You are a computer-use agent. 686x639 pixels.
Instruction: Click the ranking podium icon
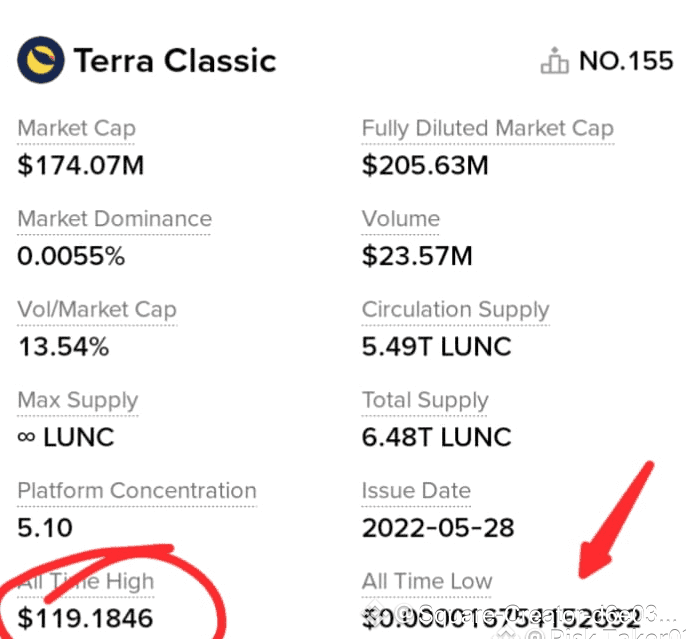point(553,62)
